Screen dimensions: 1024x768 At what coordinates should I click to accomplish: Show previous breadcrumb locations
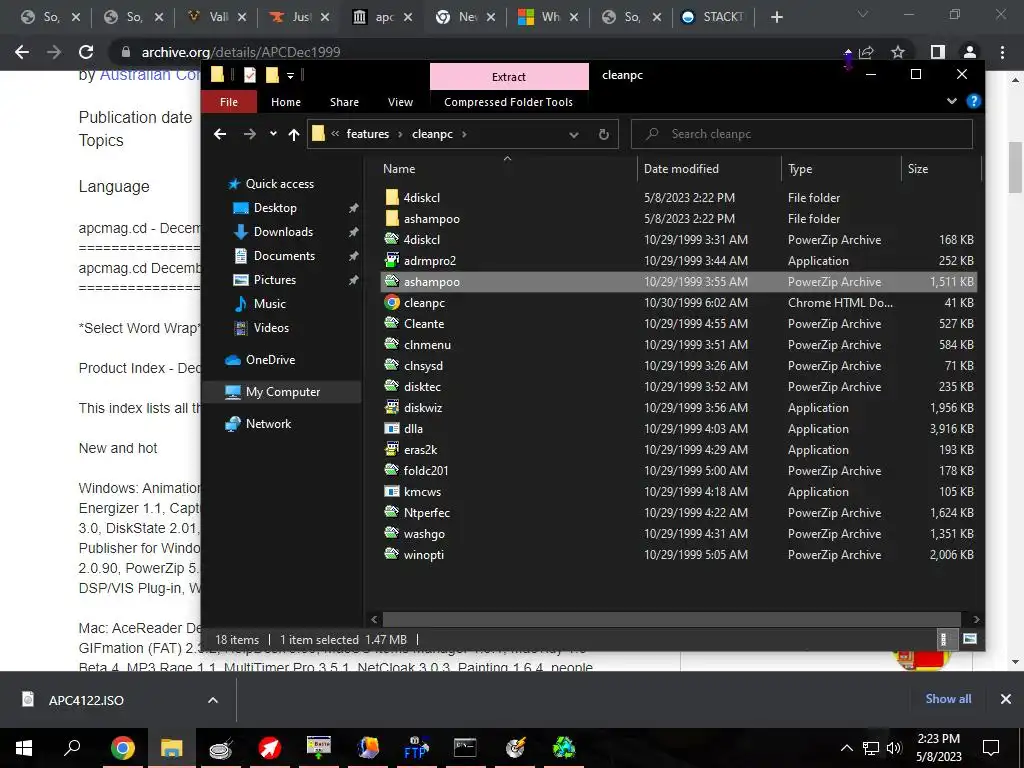[335, 134]
